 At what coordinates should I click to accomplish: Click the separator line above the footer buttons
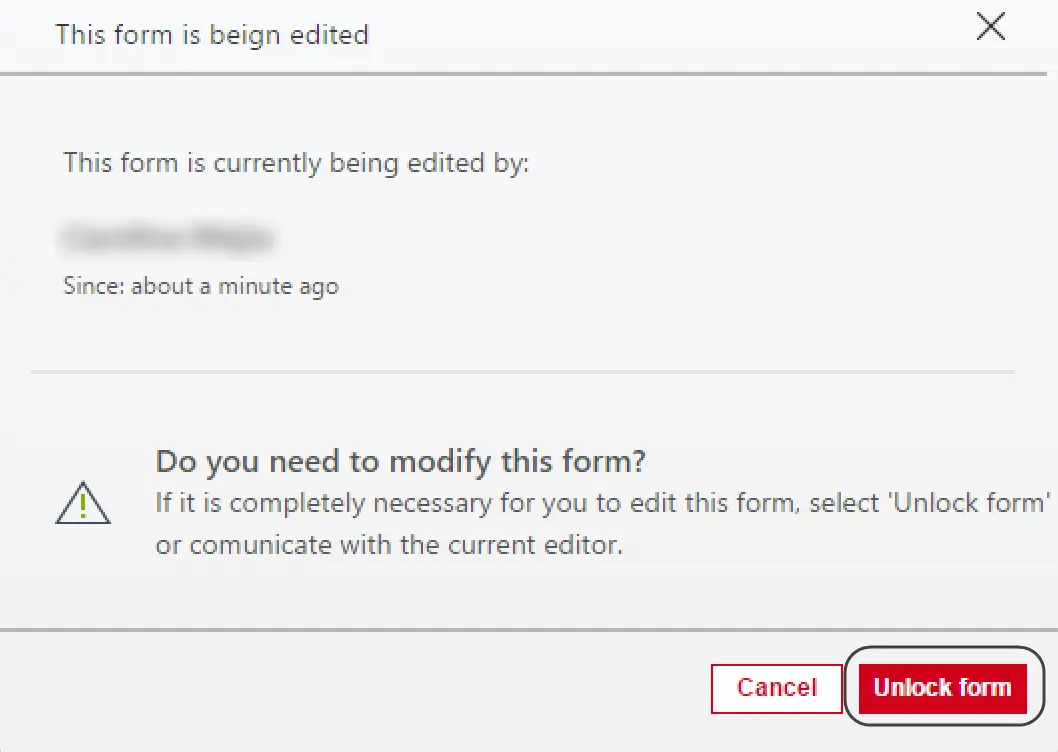pos(529,630)
